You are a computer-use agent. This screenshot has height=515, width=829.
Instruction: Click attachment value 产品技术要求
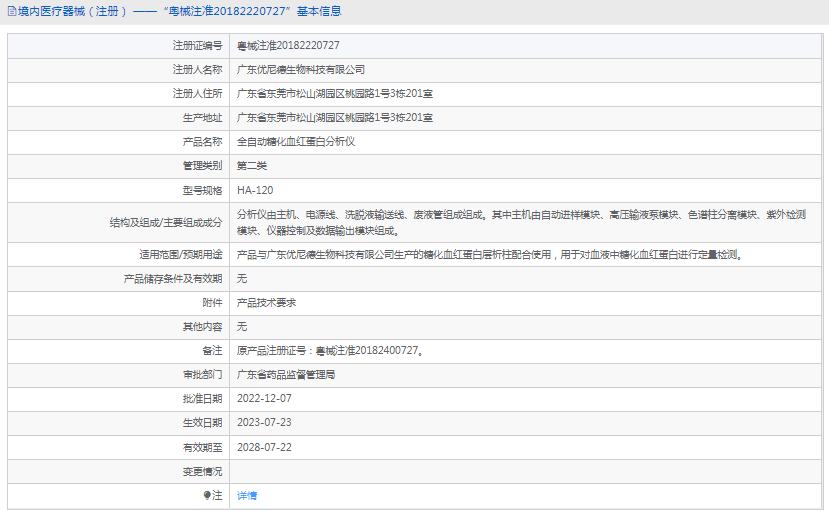(266, 303)
